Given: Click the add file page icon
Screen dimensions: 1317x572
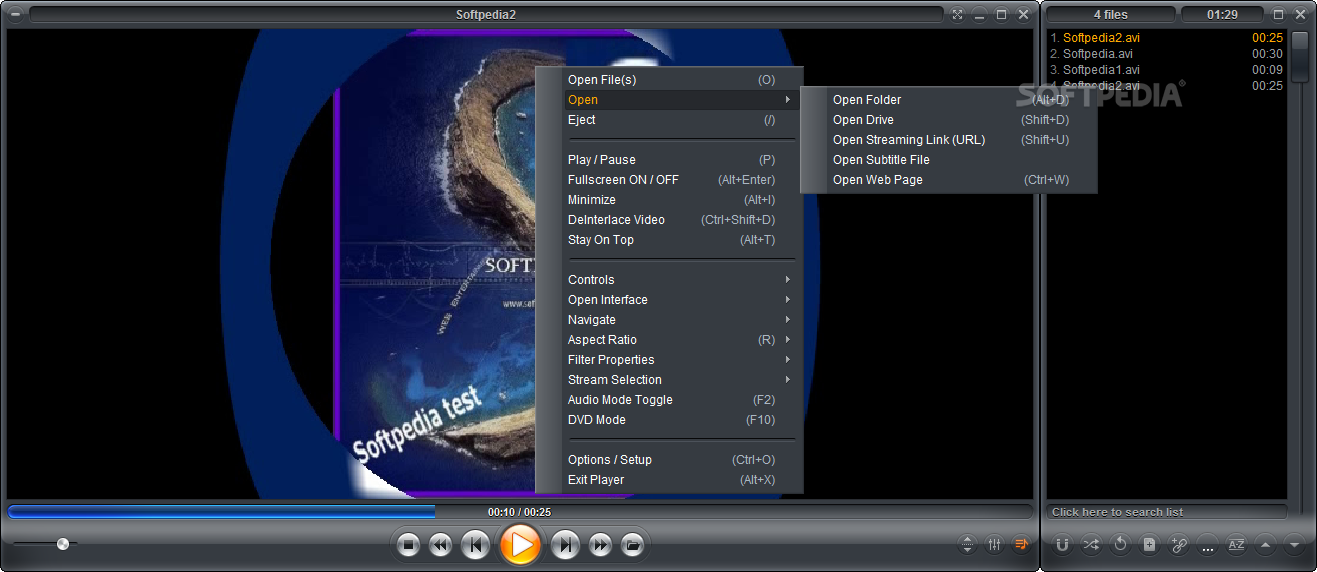Looking at the screenshot, I should 1149,545.
